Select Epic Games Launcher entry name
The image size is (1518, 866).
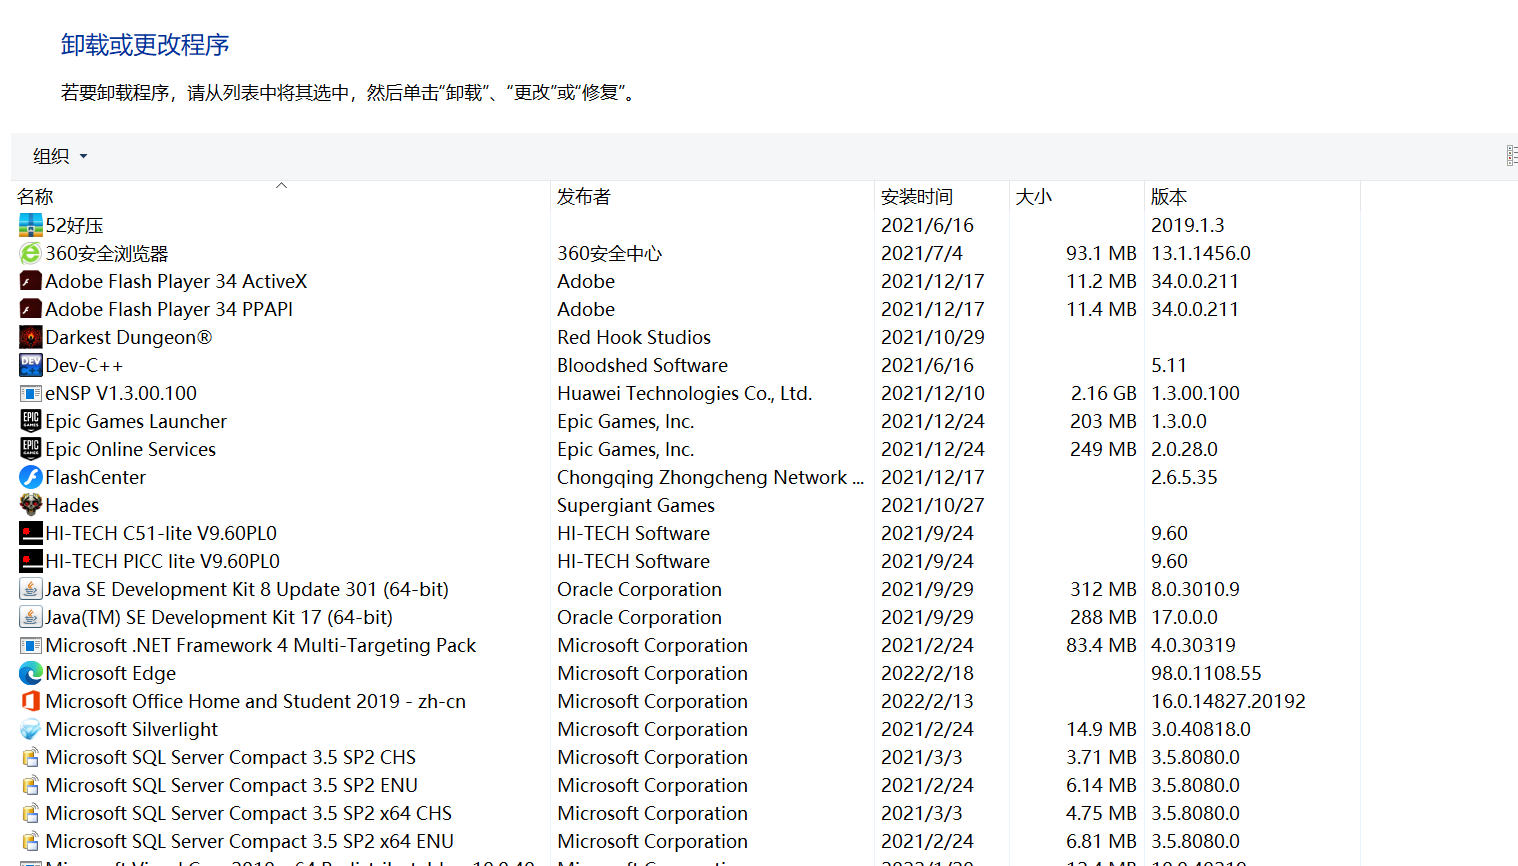point(136,421)
